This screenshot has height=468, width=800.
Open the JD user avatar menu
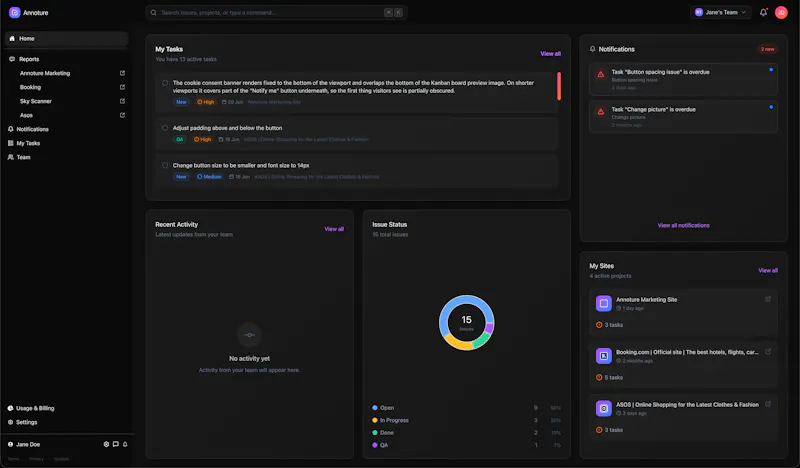click(781, 12)
